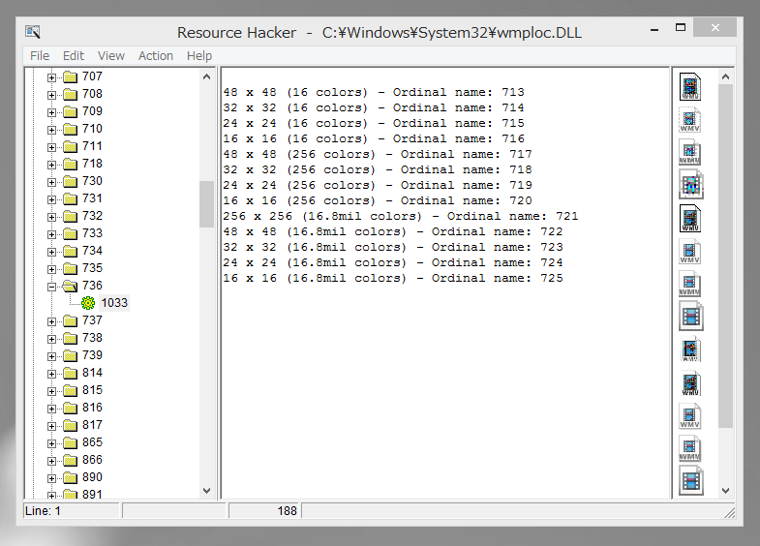Expand the 707 folder node
760x546 pixels.
[51, 78]
